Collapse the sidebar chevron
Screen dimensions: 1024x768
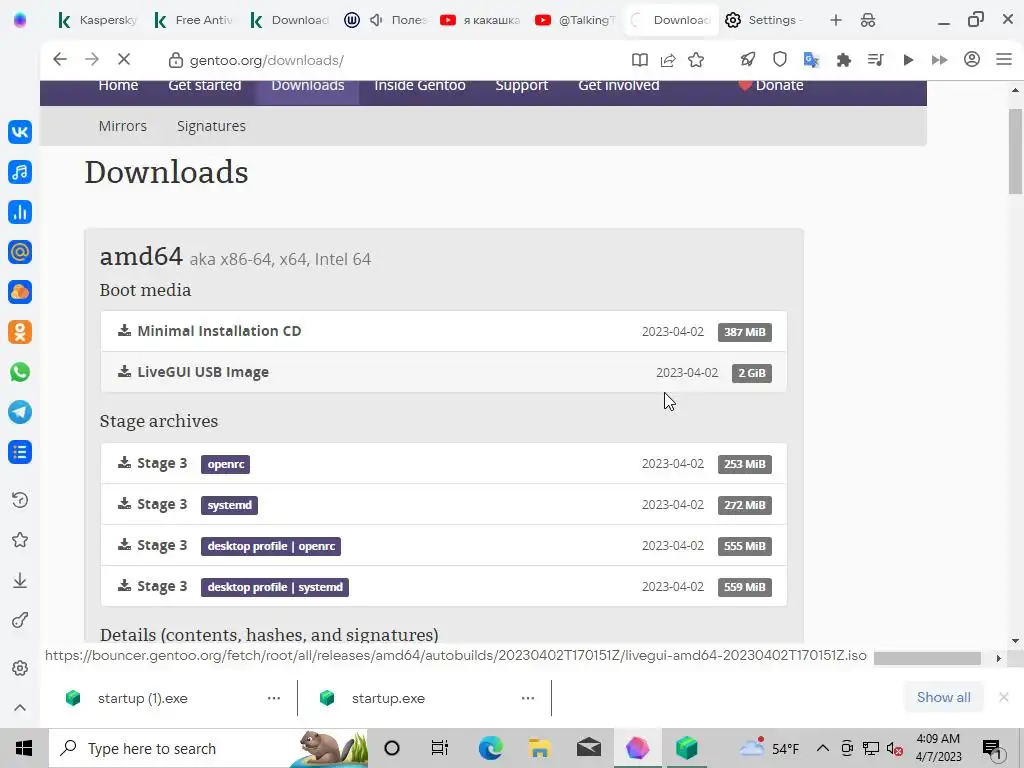tap(20, 708)
